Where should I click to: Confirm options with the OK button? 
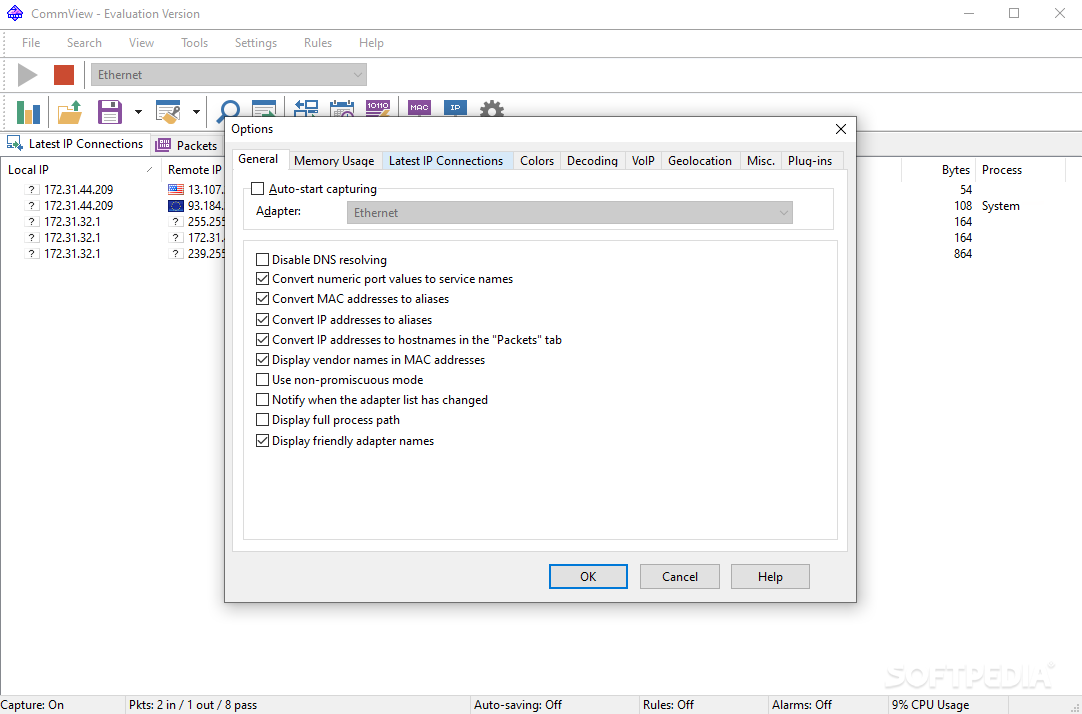588,577
